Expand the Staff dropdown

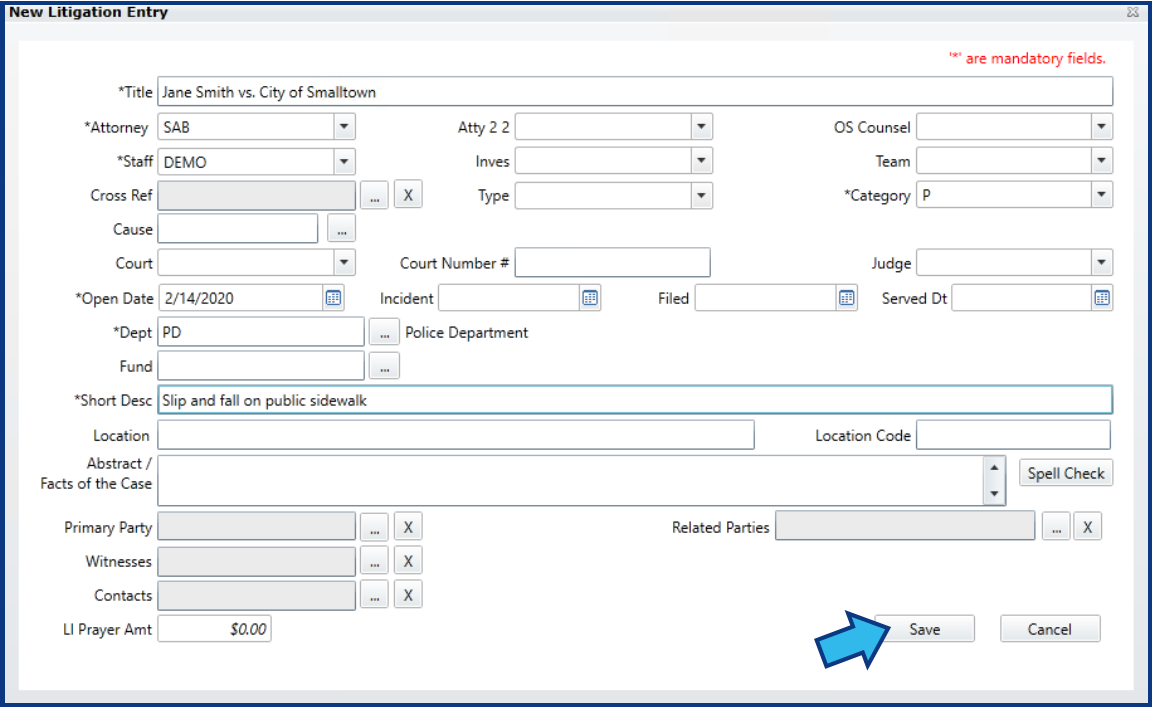pyautogui.click(x=343, y=162)
